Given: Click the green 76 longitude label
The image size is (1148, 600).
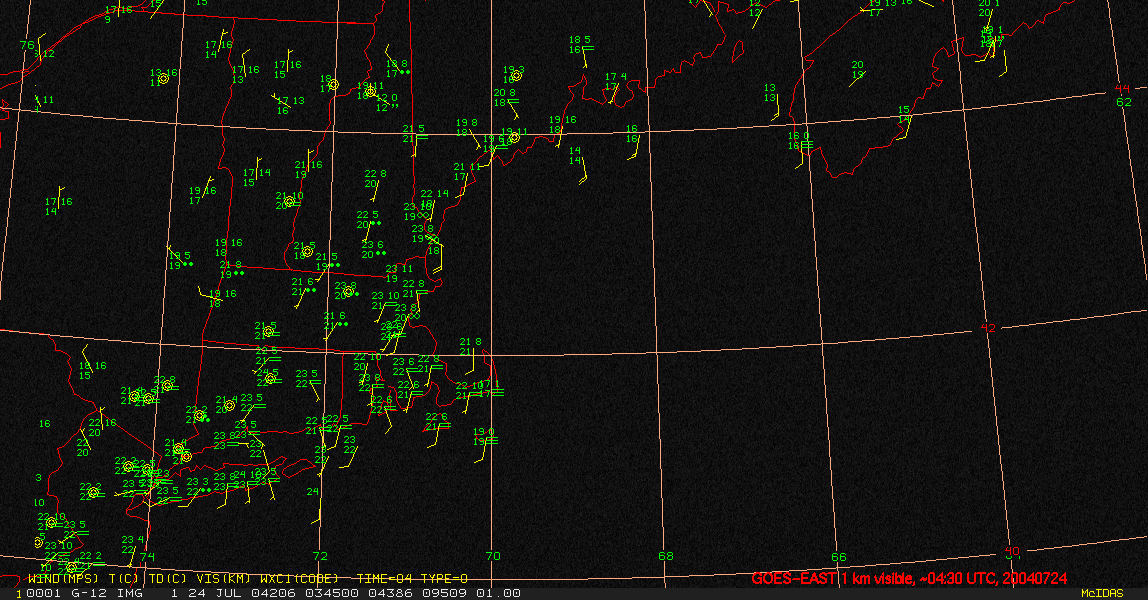Looking at the screenshot, I should point(27,45).
